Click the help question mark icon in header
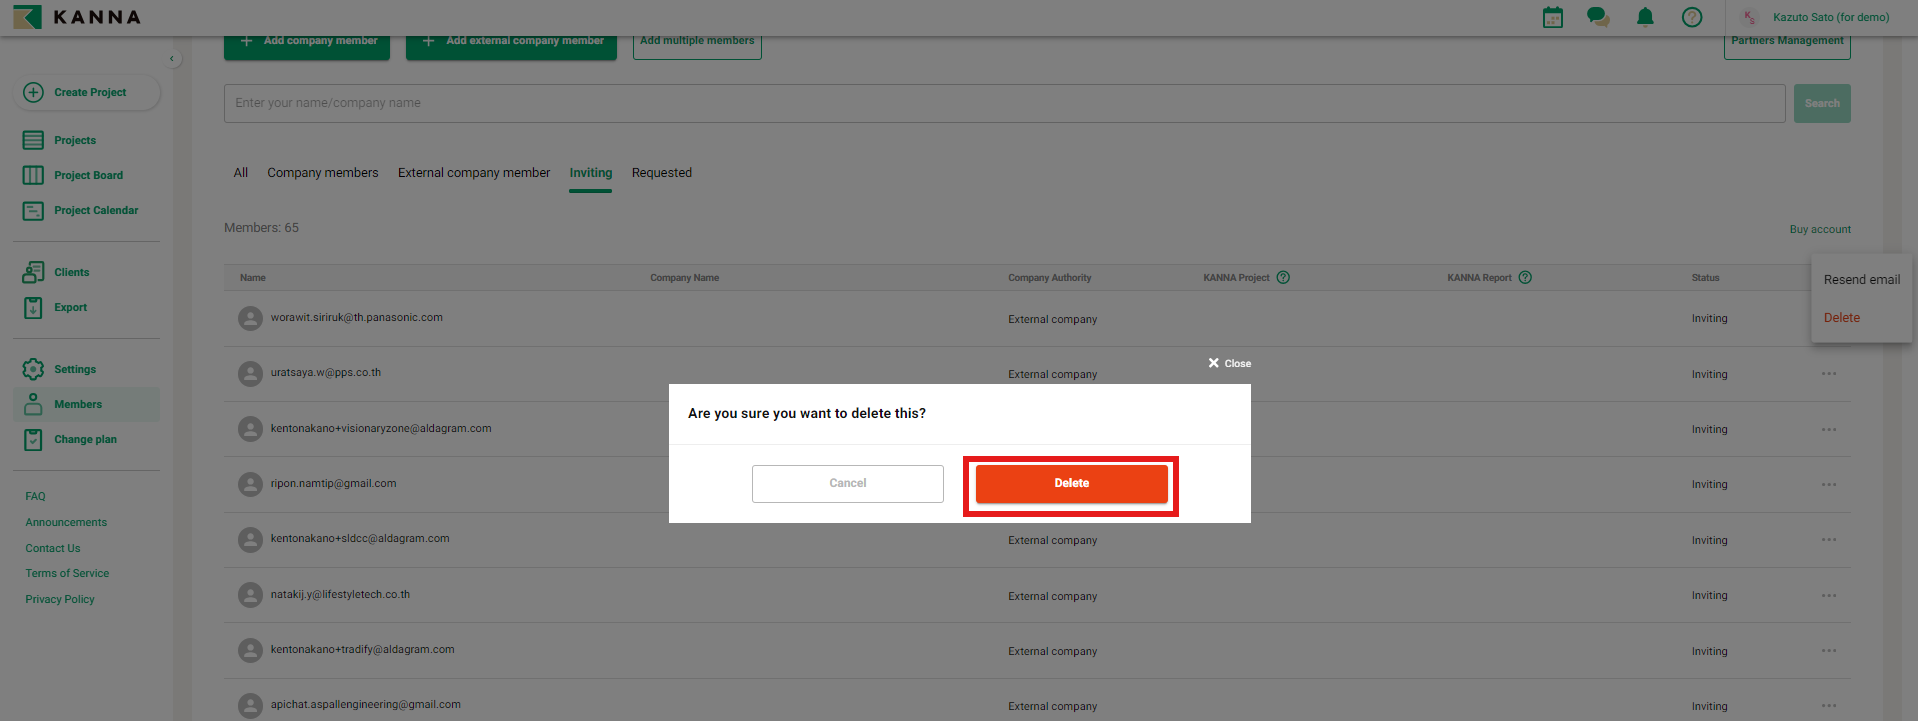 (1692, 17)
